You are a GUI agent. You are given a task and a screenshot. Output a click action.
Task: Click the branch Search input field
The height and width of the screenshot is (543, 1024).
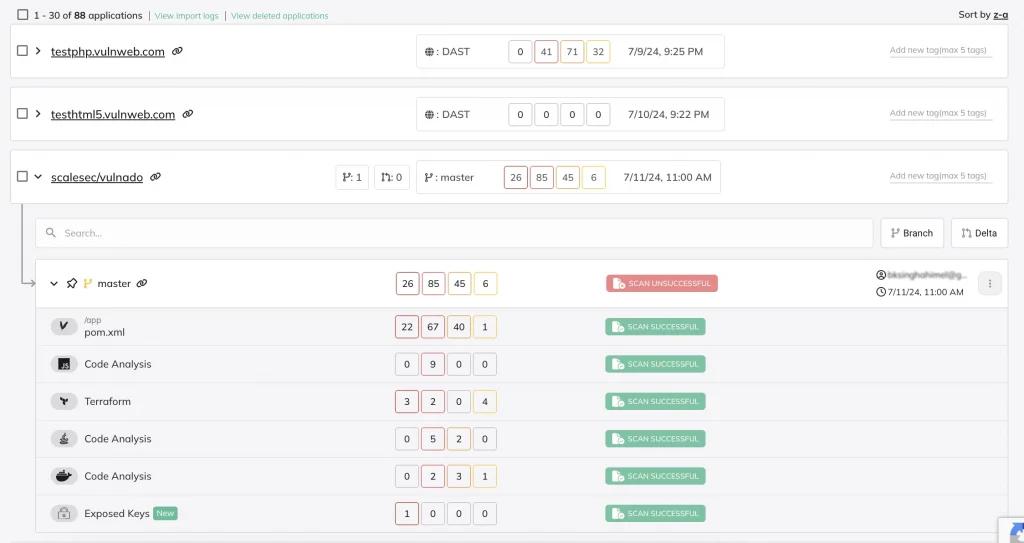(x=460, y=233)
